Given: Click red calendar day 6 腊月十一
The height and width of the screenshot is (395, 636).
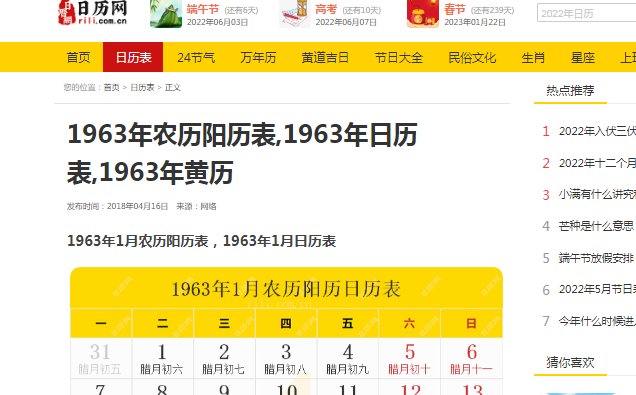Looking at the screenshot, I should (x=471, y=359).
